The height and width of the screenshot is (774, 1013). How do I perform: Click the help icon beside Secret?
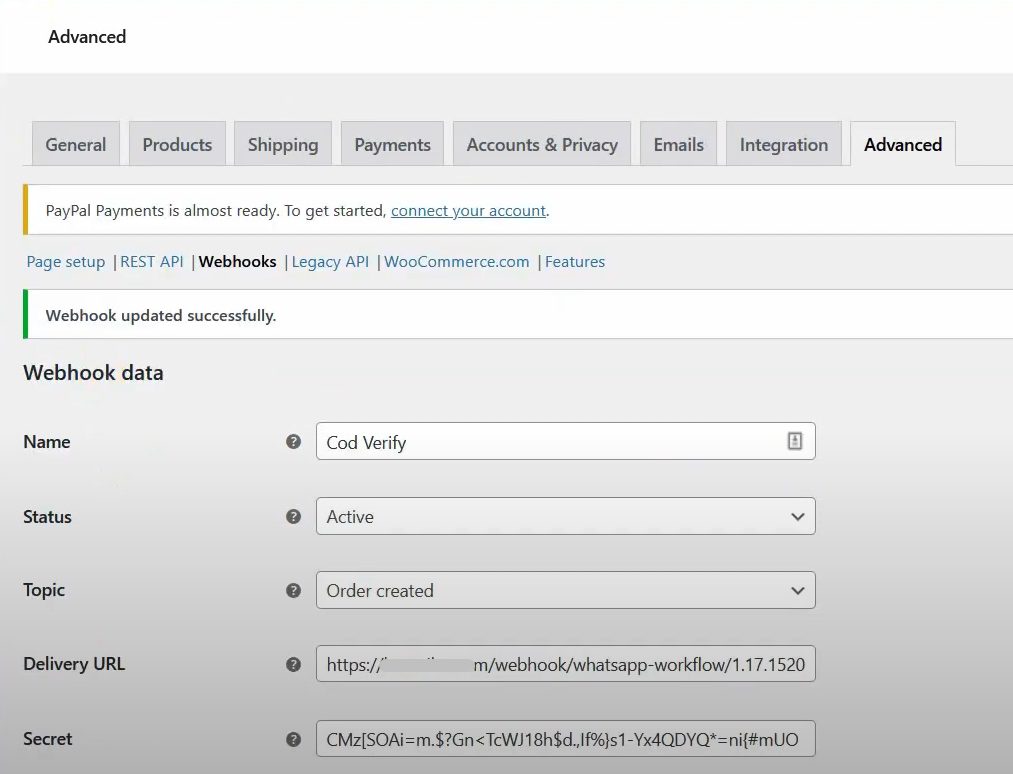coord(293,739)
